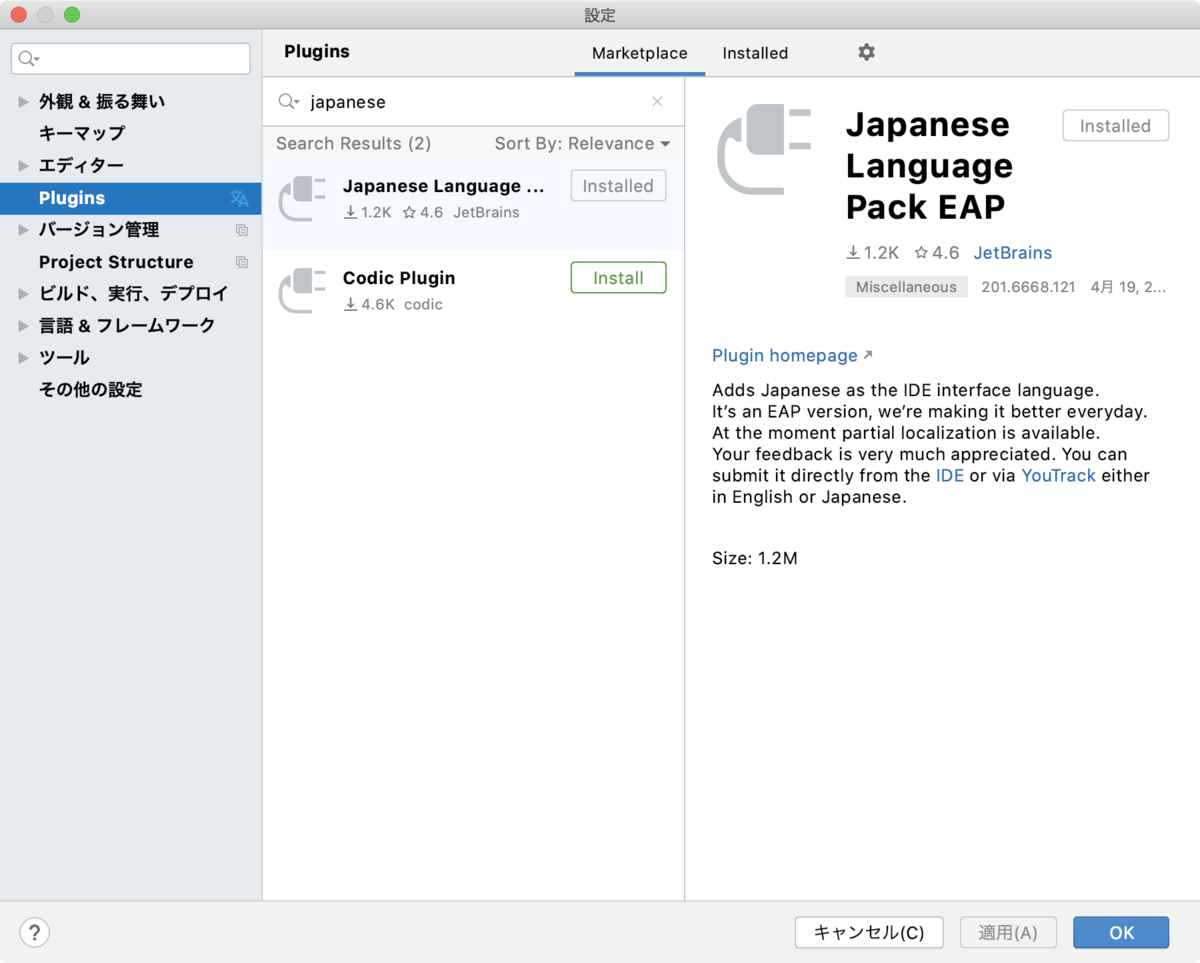
Task: Click the version number 201.6668.121
Action: coord(1028,287)
